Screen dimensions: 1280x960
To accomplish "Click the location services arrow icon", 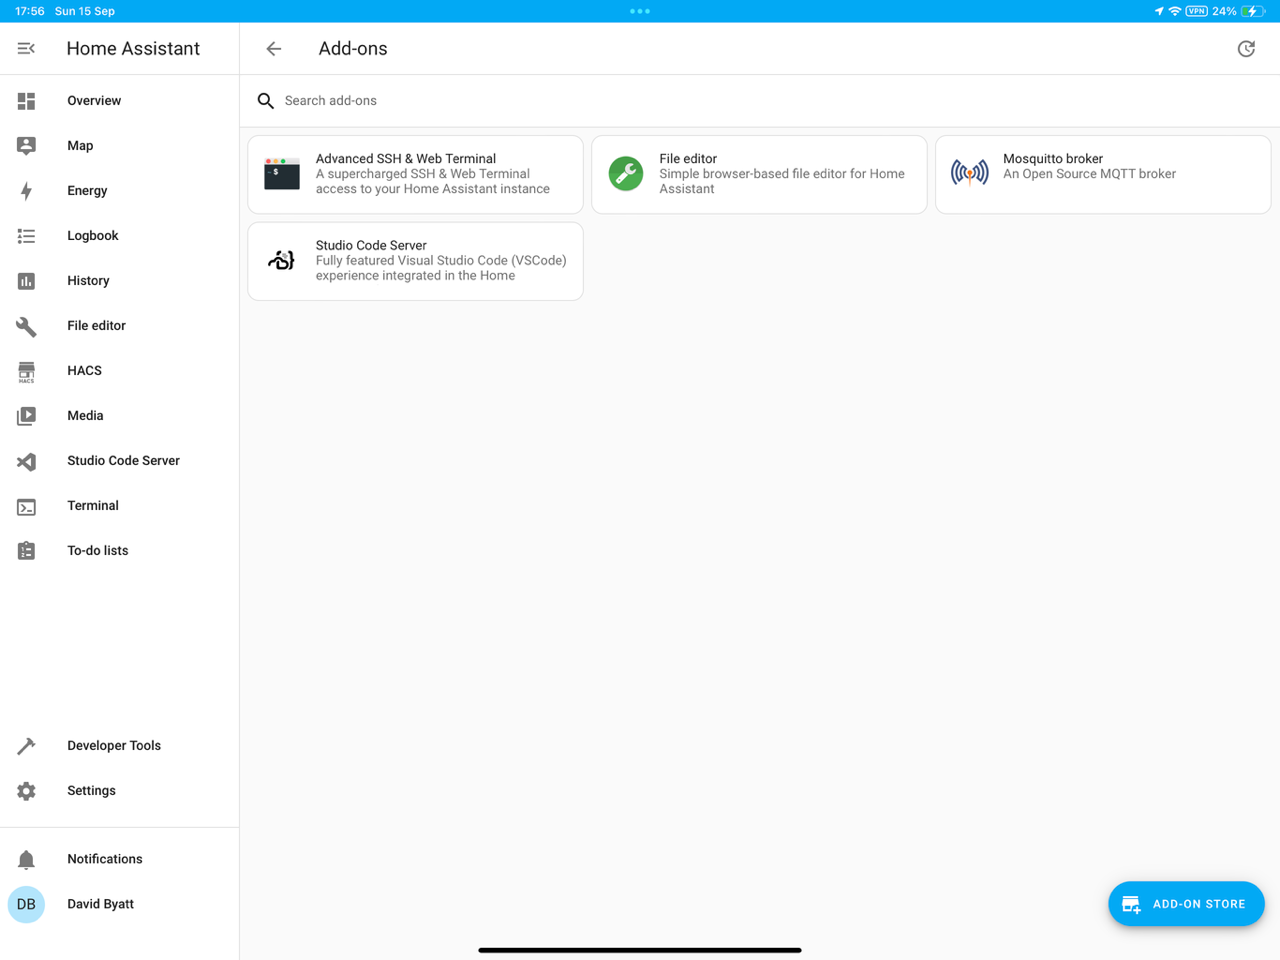I will (1158, 11).
